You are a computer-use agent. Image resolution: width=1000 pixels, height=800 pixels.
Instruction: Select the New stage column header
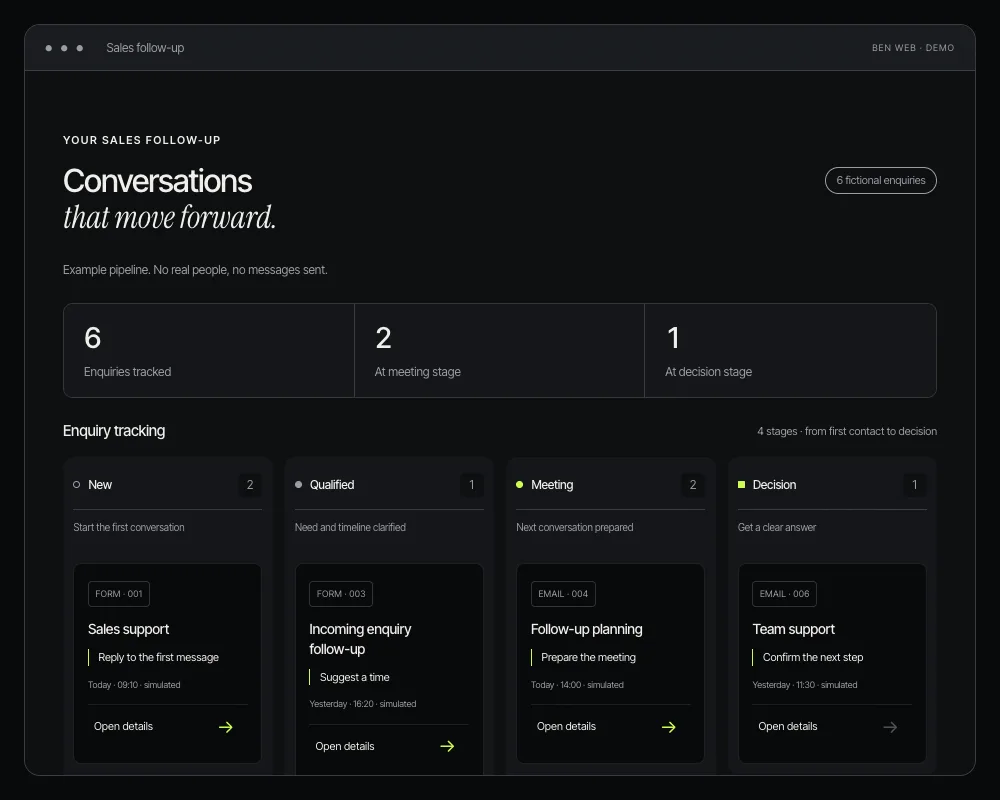[168, 485]
